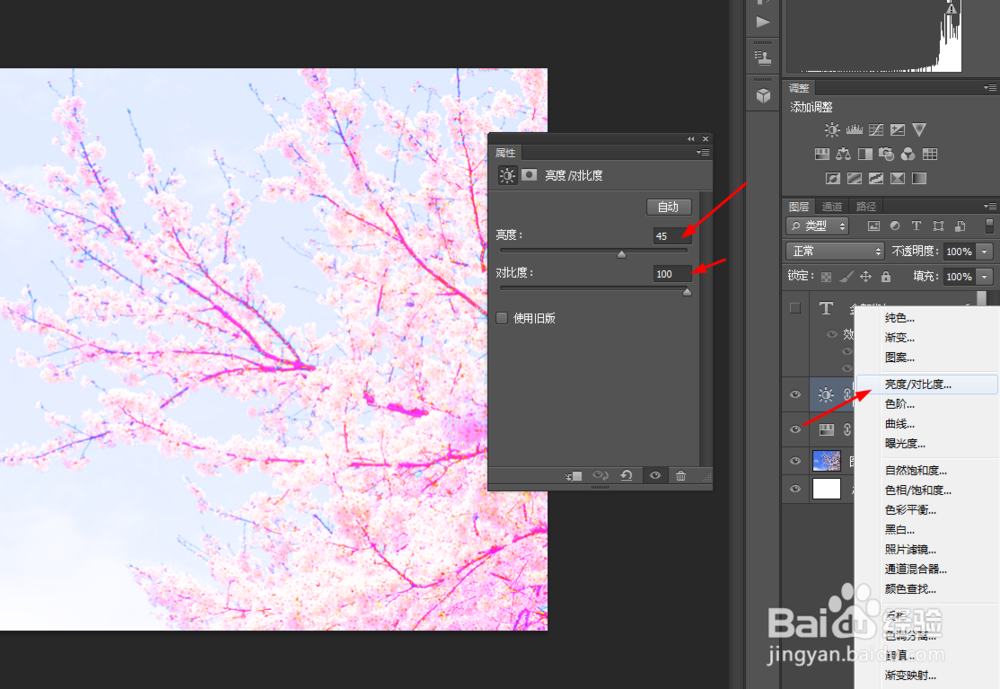Toggle lock image pixels brush icon
This screenshot has width=1000, height=689.
click(846, 277)
